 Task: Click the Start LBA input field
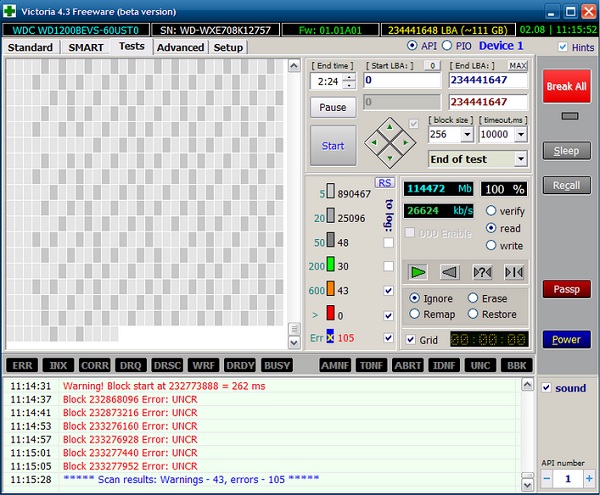click(402, 80)
